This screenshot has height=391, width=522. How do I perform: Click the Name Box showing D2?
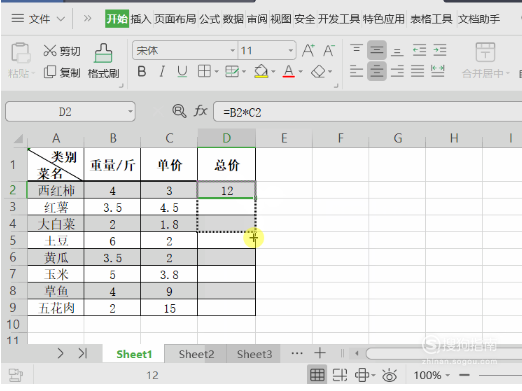[70, 111]
